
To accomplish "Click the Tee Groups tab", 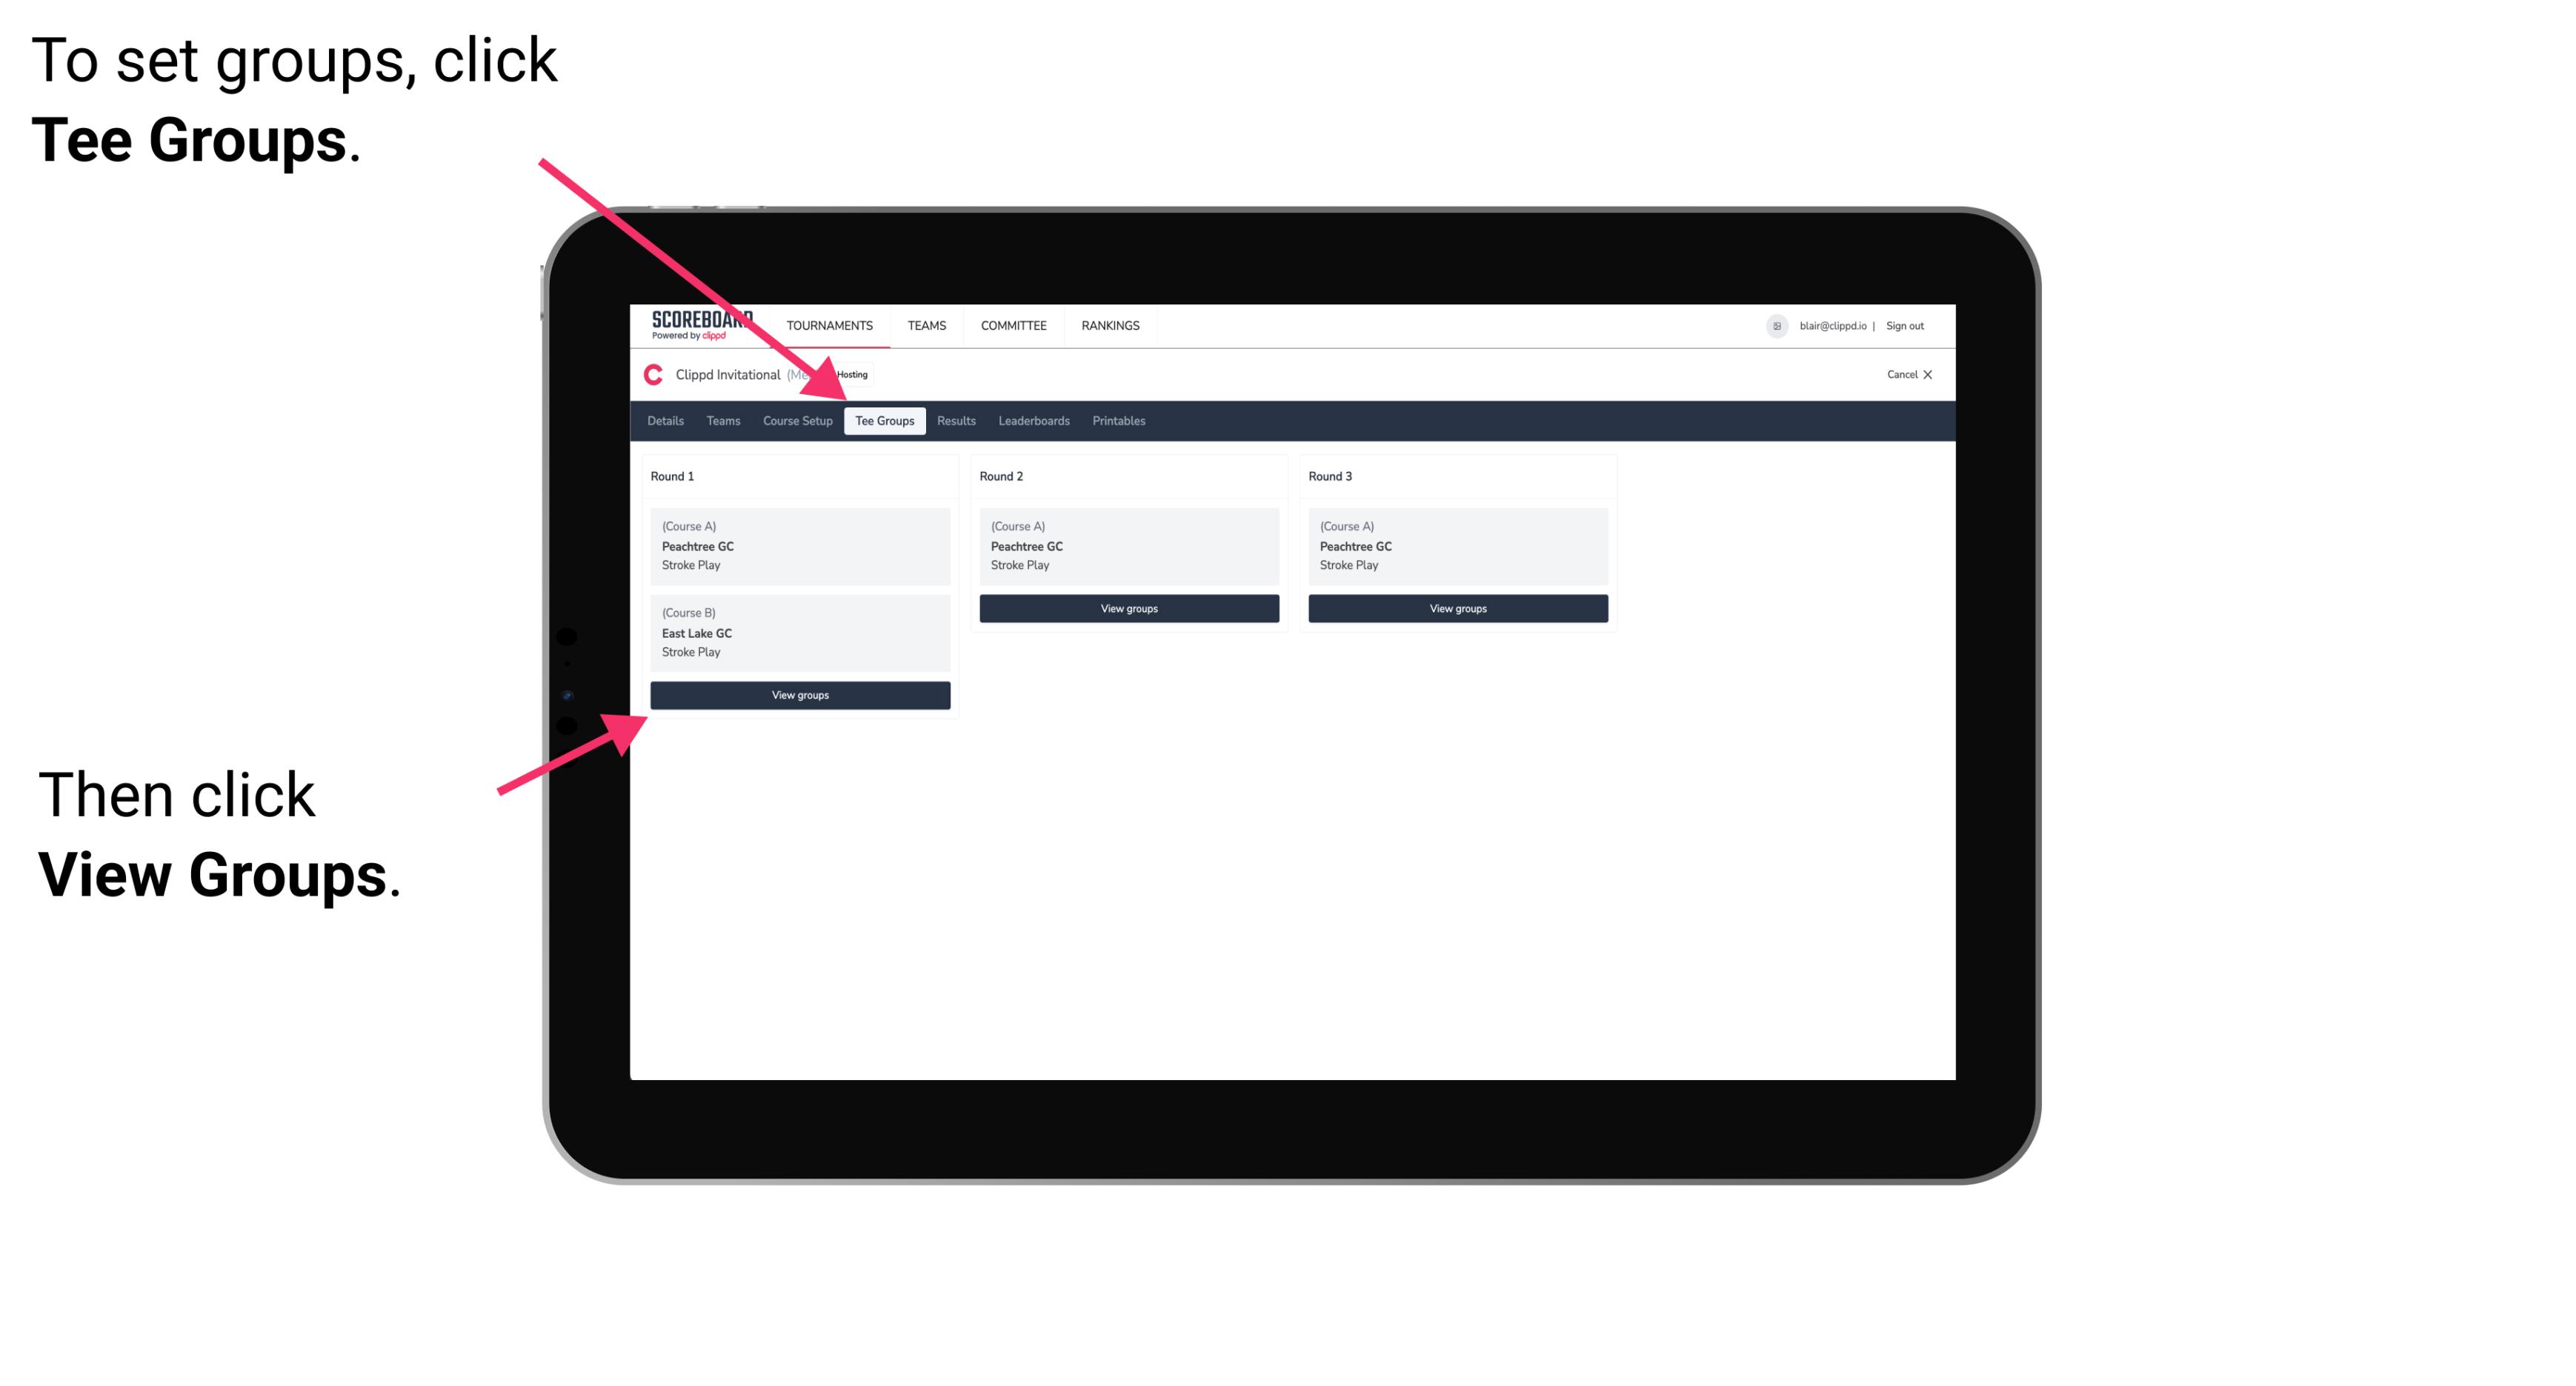I will tap(885, 420).
